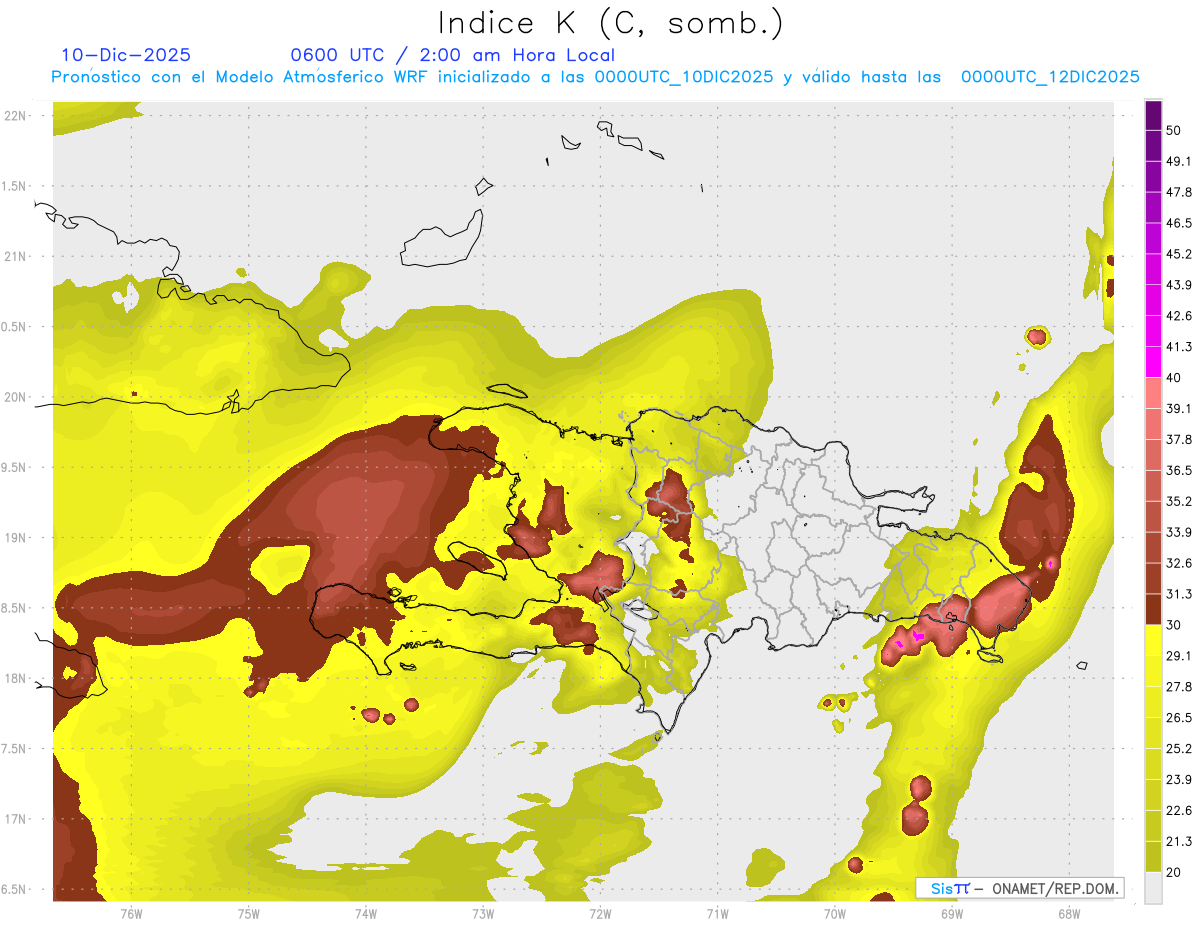Click the colorbar value "49.1"
The image size is (1200, 927).
point(1179,162)
